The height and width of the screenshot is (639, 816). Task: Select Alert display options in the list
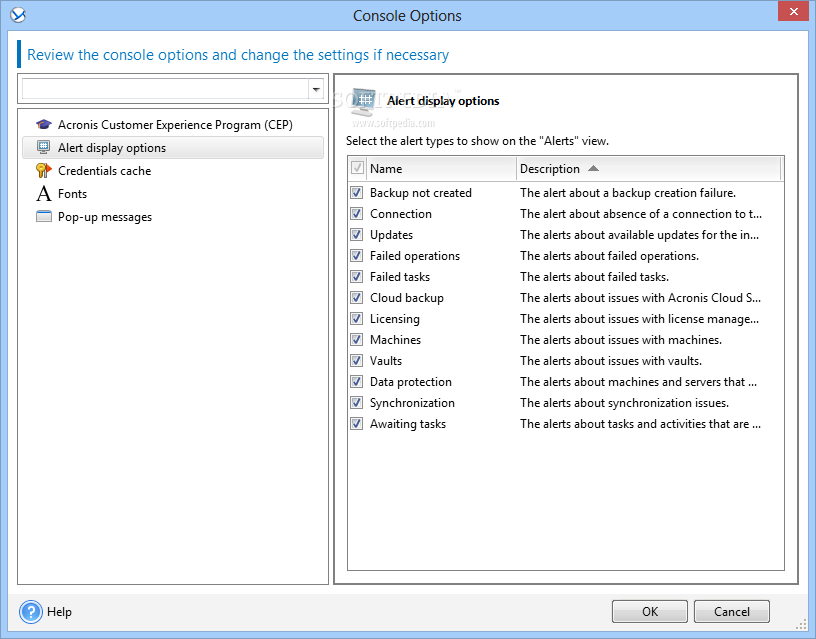[173, 148]
